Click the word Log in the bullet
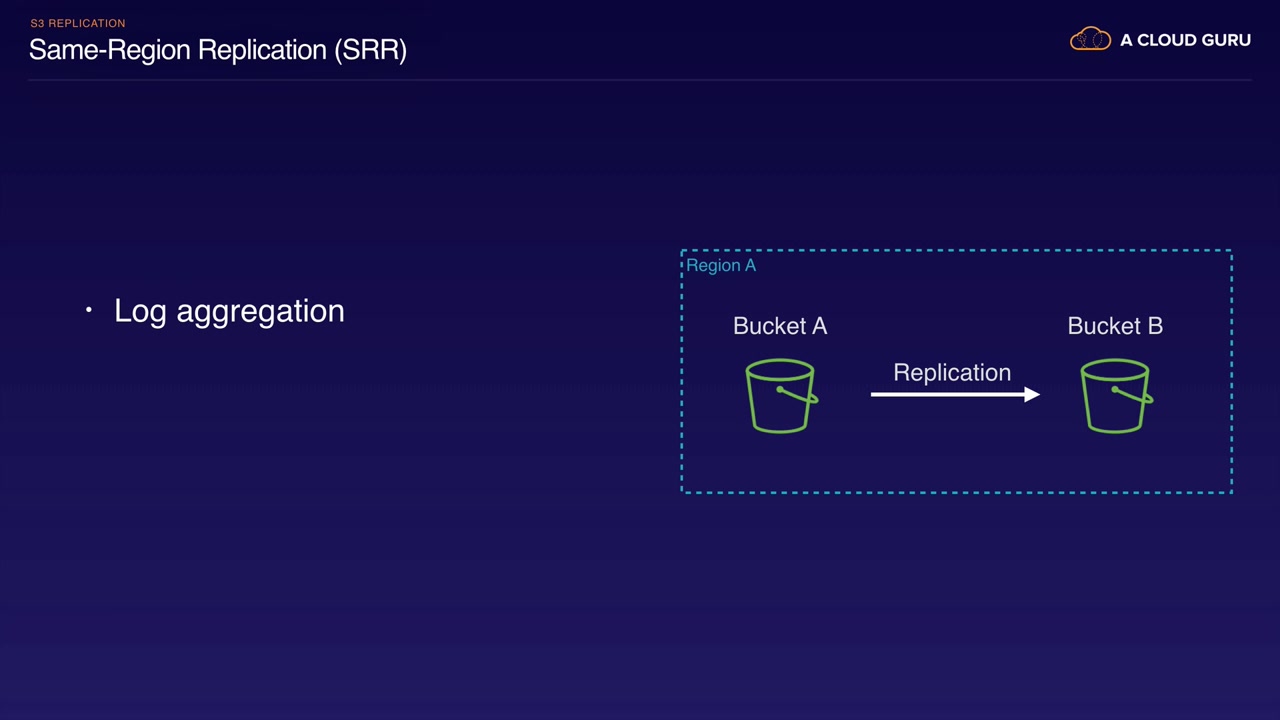This screenshot has height=720, width=1280. 140,311
